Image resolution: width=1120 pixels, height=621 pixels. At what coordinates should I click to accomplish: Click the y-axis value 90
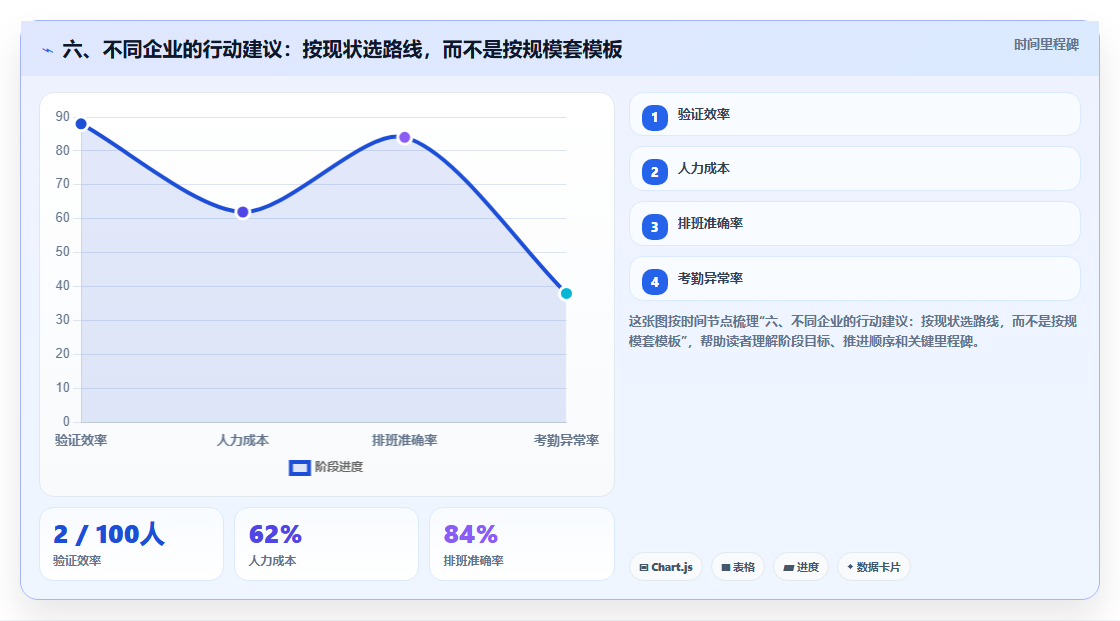point(63,116)
